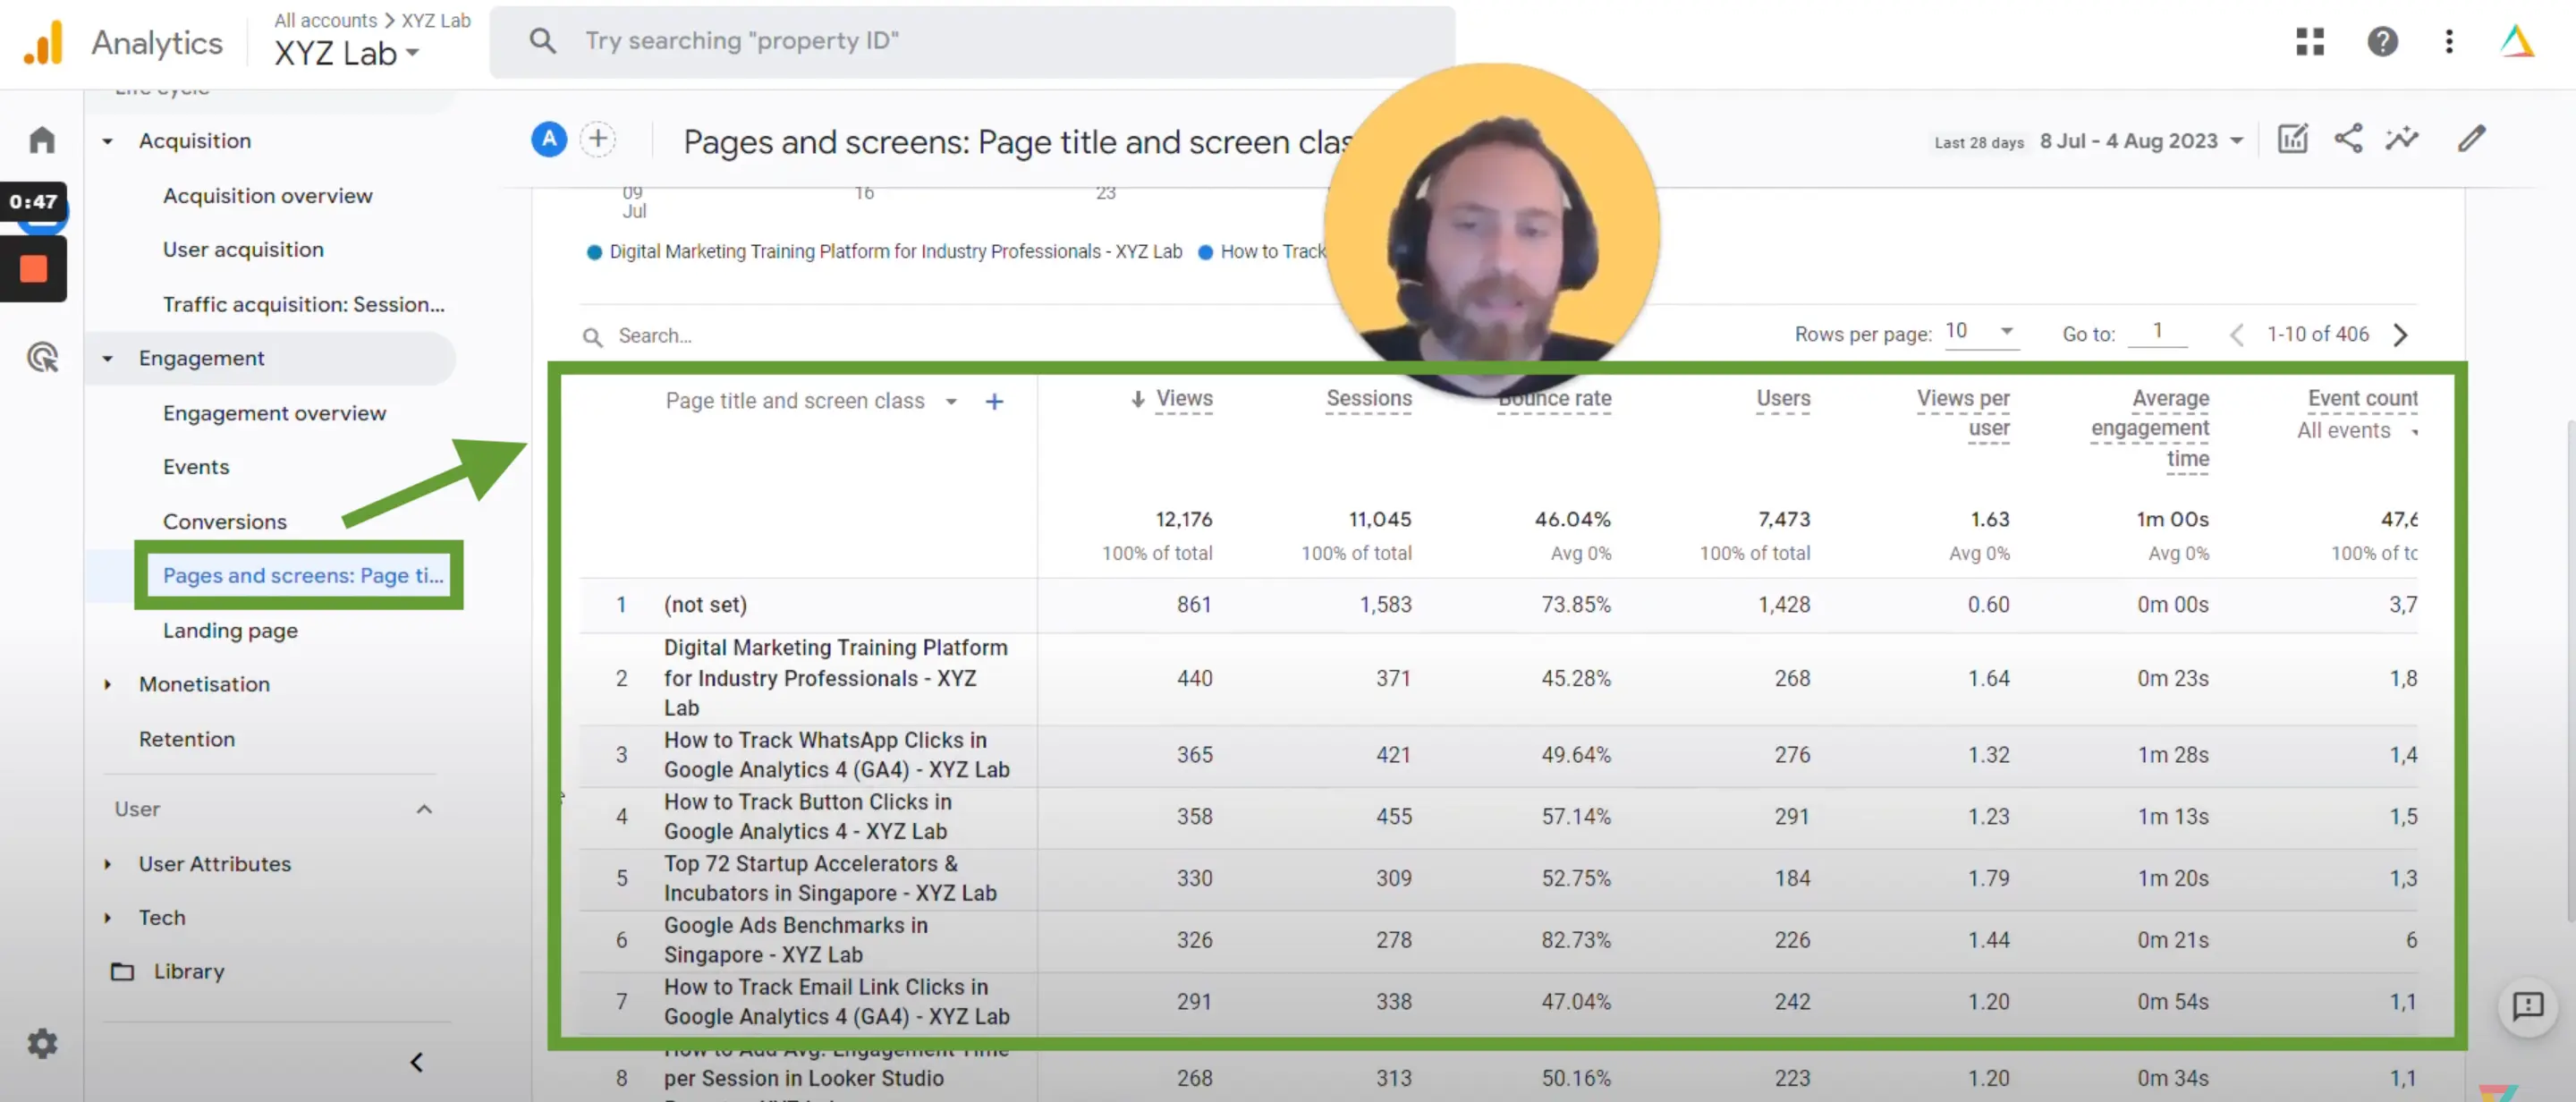Open the Events report
2576x1102 pixels.
(196, 467)
